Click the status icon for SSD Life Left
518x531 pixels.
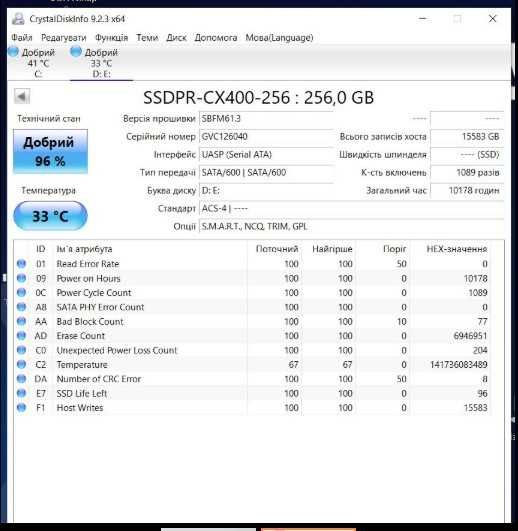[21, 393]
